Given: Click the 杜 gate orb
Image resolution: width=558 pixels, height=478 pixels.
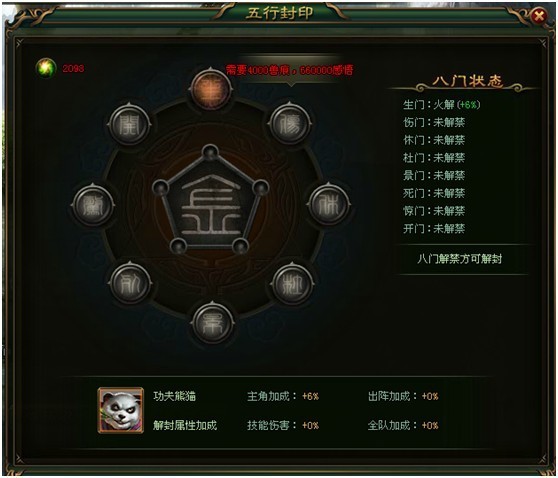Looking at the screenshot, I should pos(292,284).
